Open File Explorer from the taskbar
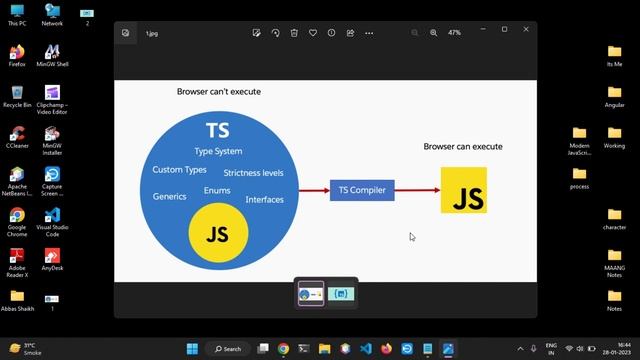The height and width of the screenshot is (360, 640). coord(324,349)
